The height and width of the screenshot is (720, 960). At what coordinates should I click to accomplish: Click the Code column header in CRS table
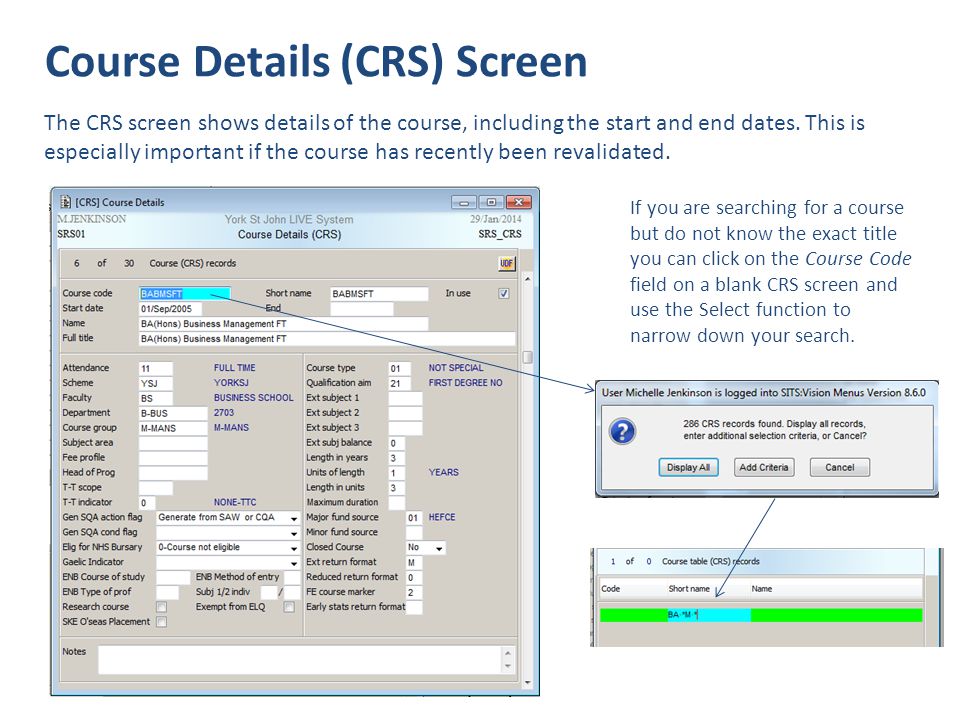point(611,589)
